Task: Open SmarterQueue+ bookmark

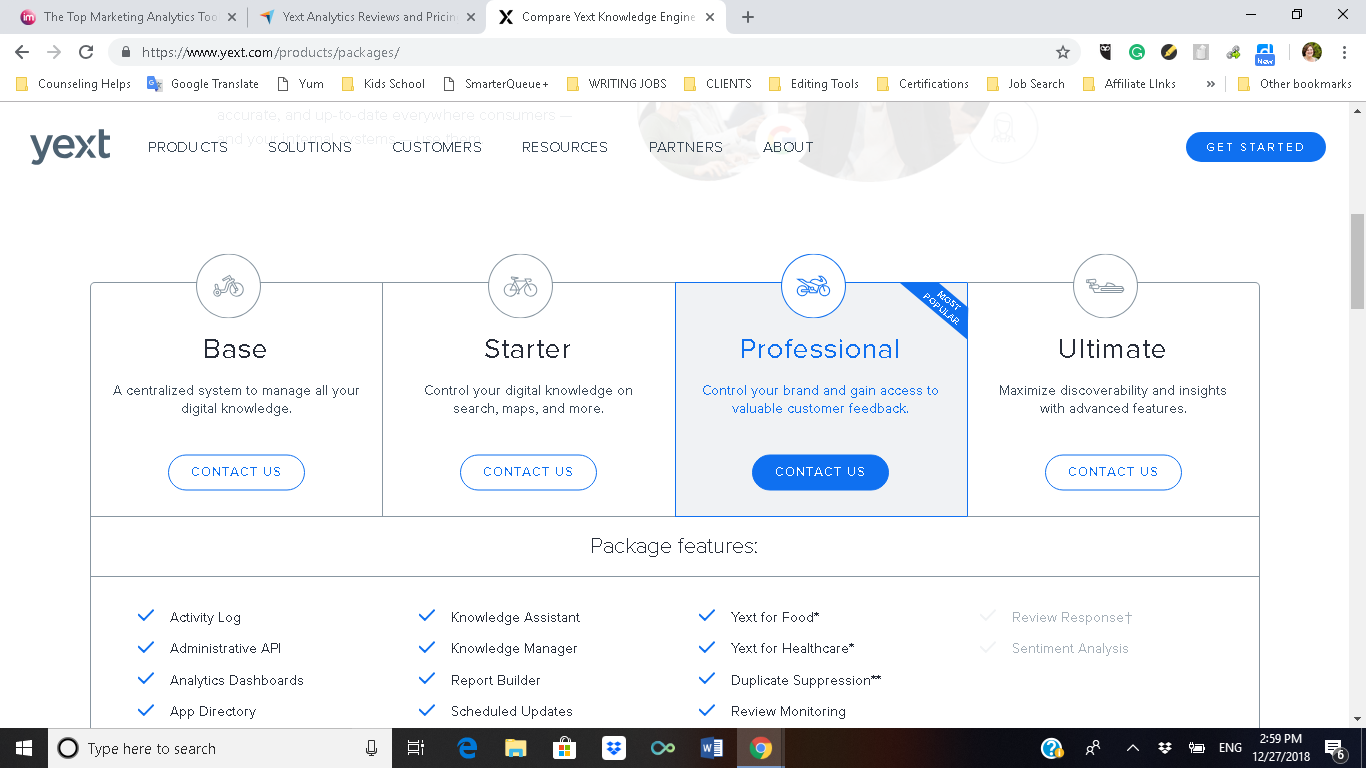Action: coord(496,84)
